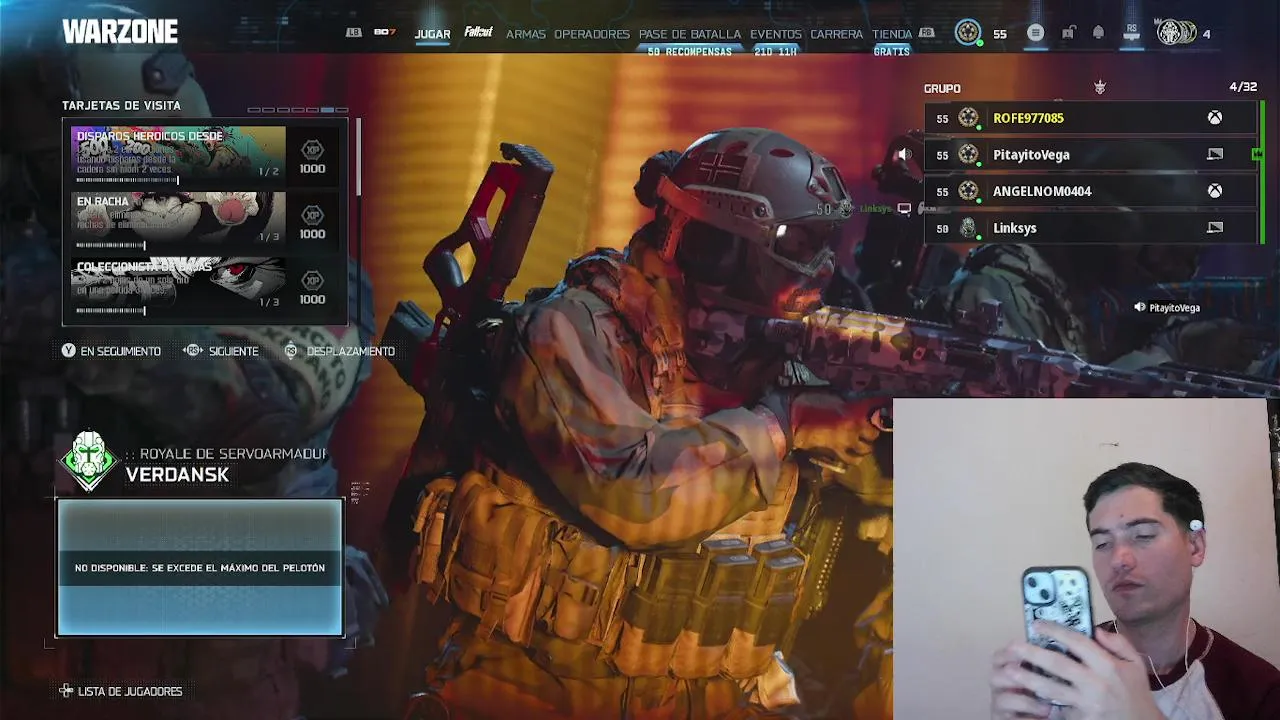Click the En Seguimiento button
The height and width of the screenshot is (720, 1280).
point(111,351)
